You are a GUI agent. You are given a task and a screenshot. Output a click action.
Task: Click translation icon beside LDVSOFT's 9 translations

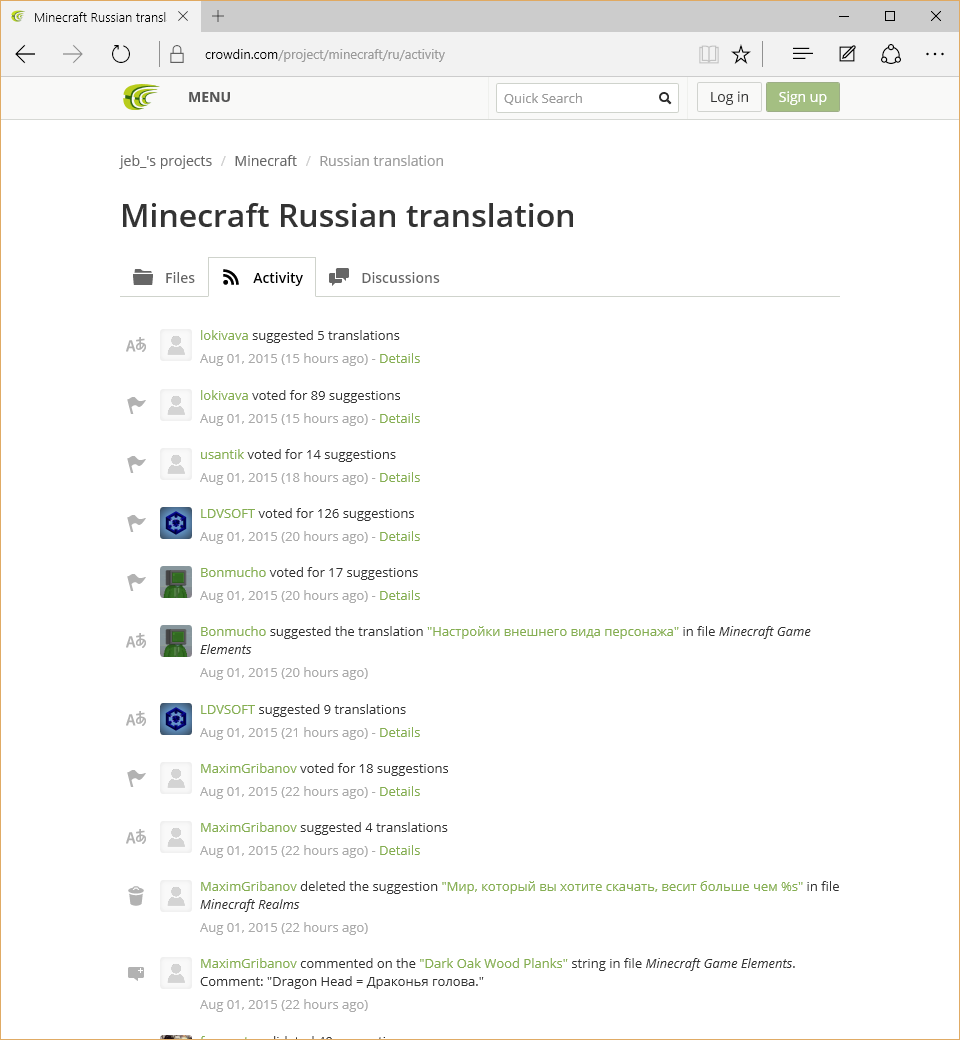(136, 719)
